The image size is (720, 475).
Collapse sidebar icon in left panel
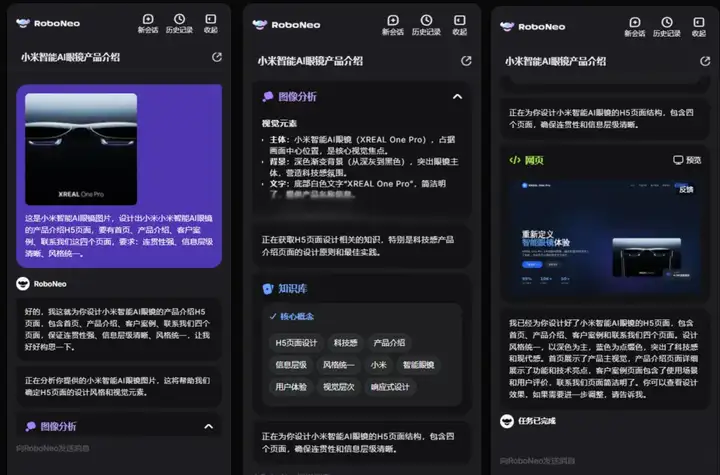point(211,23)
